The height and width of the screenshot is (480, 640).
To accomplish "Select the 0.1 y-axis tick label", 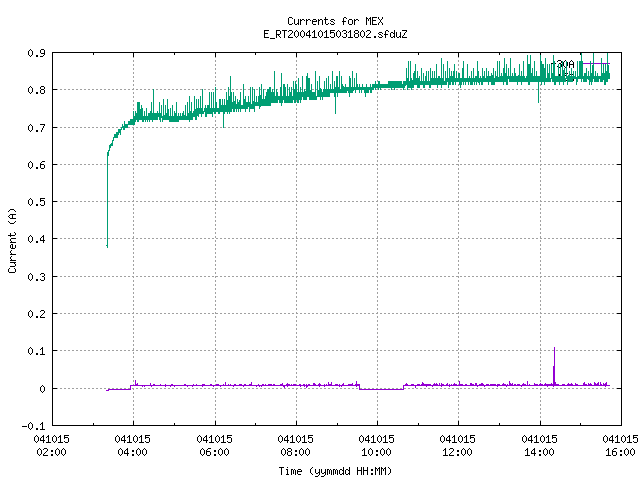I will click(x=36, y=351).
